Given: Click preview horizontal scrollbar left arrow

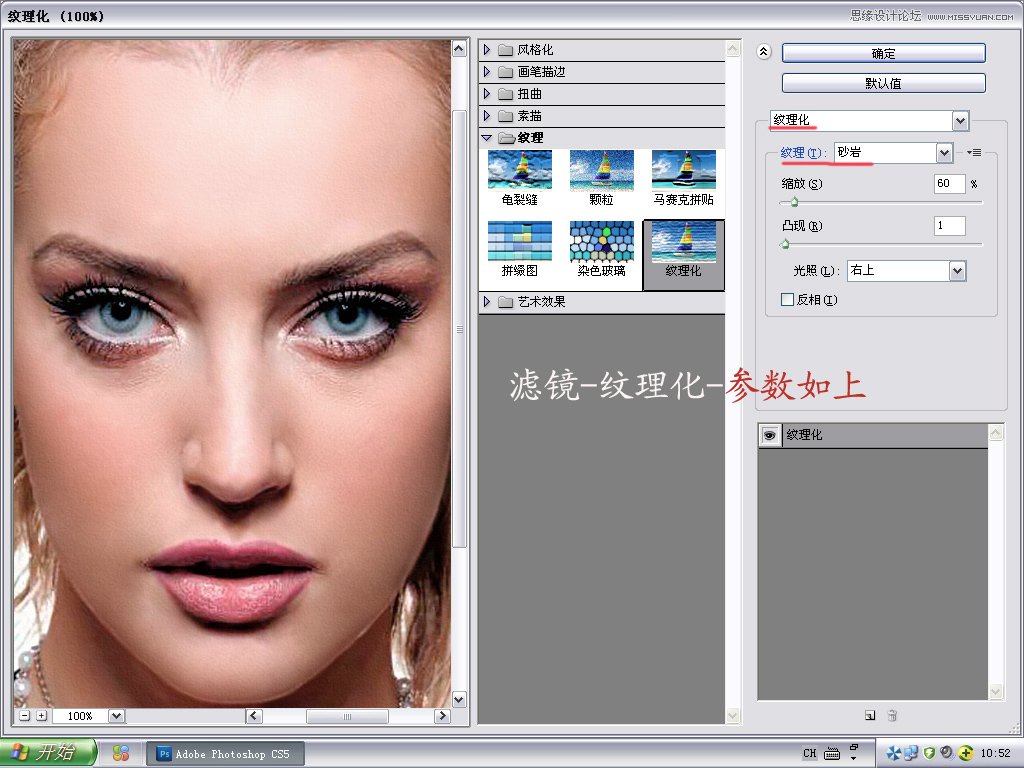Looking at the screenshot, I should point(254,716).
